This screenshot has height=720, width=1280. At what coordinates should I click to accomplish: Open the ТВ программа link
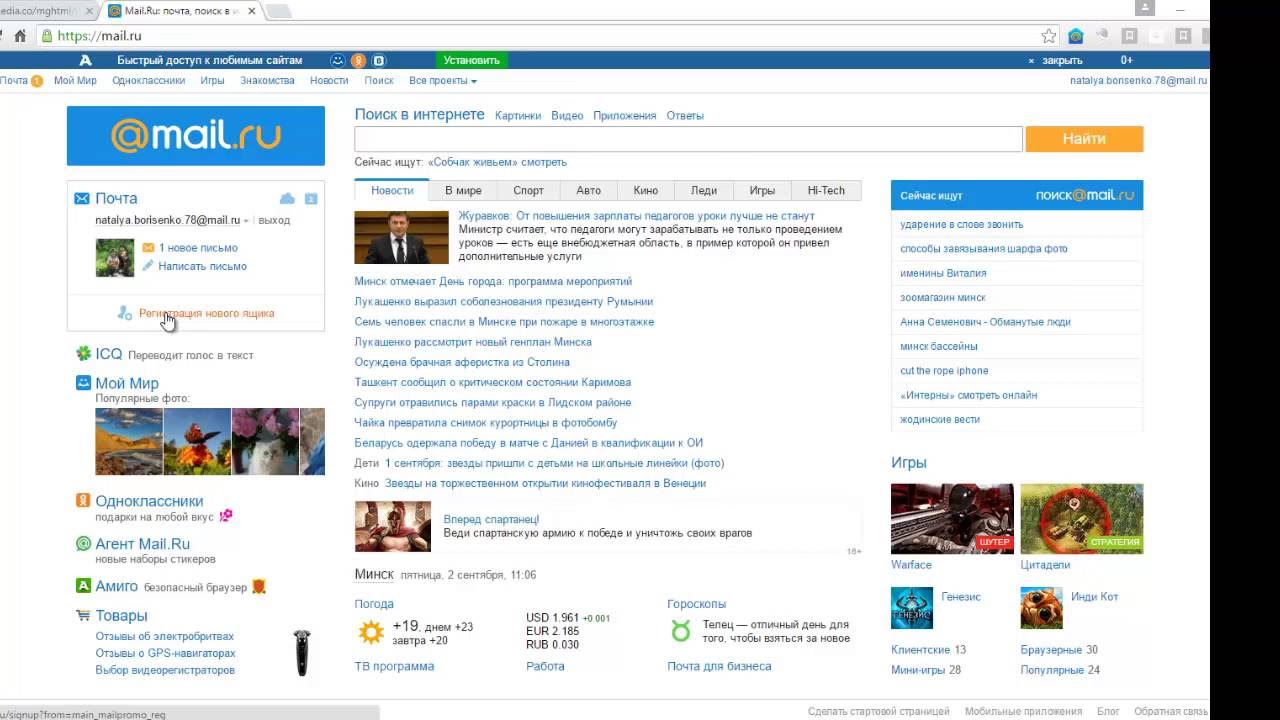394,666
